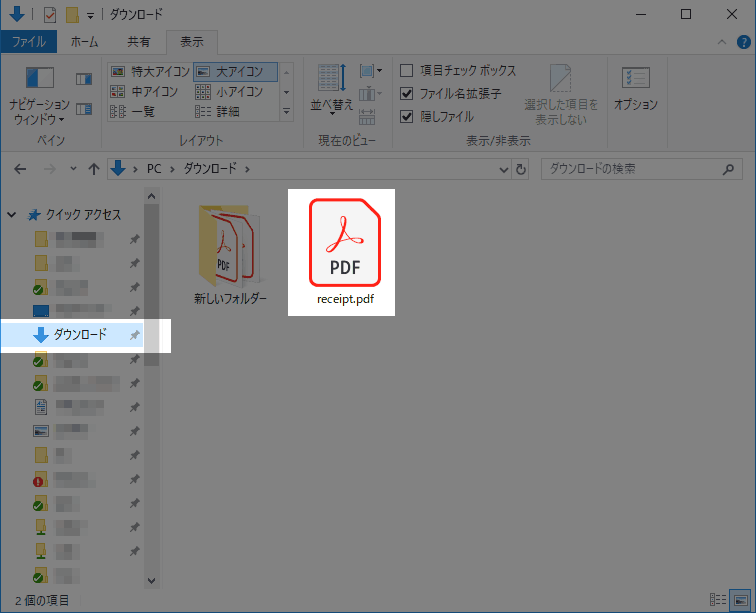Click the new folder quick access icon
The height and width of the screenshot is (613, 756).
pyautogui.click(x=72, y=15)
